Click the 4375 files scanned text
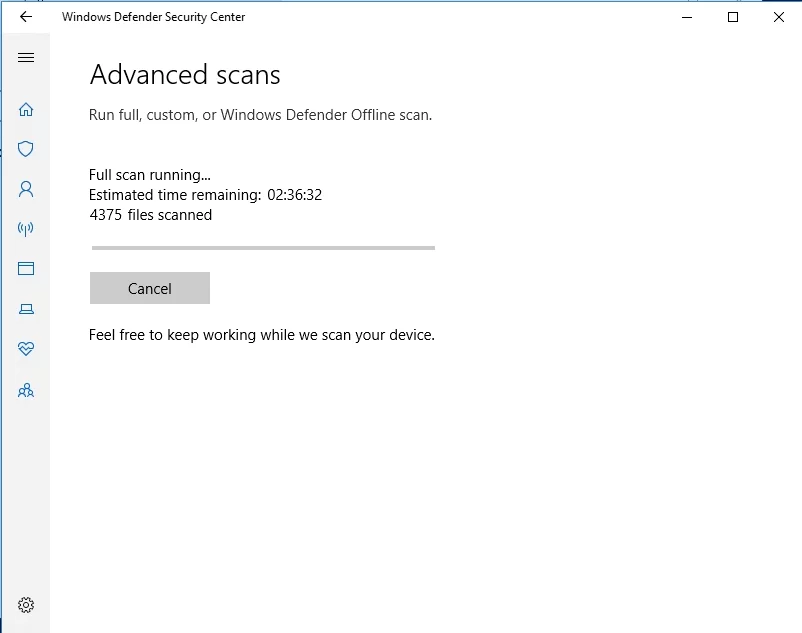The width and height of the screenshot is (802, 633). 150,214
